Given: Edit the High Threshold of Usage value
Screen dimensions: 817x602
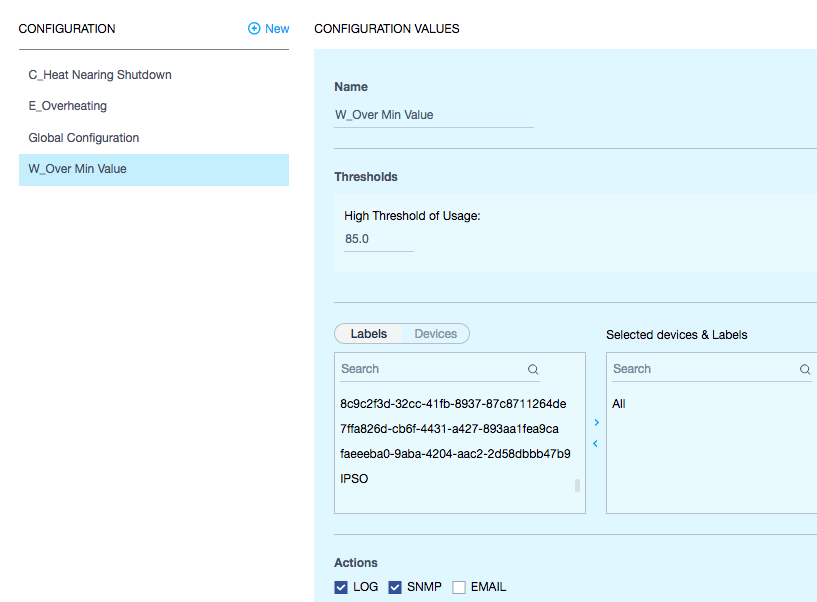Looking at the screenshot, I should click(x=379, y=239).
